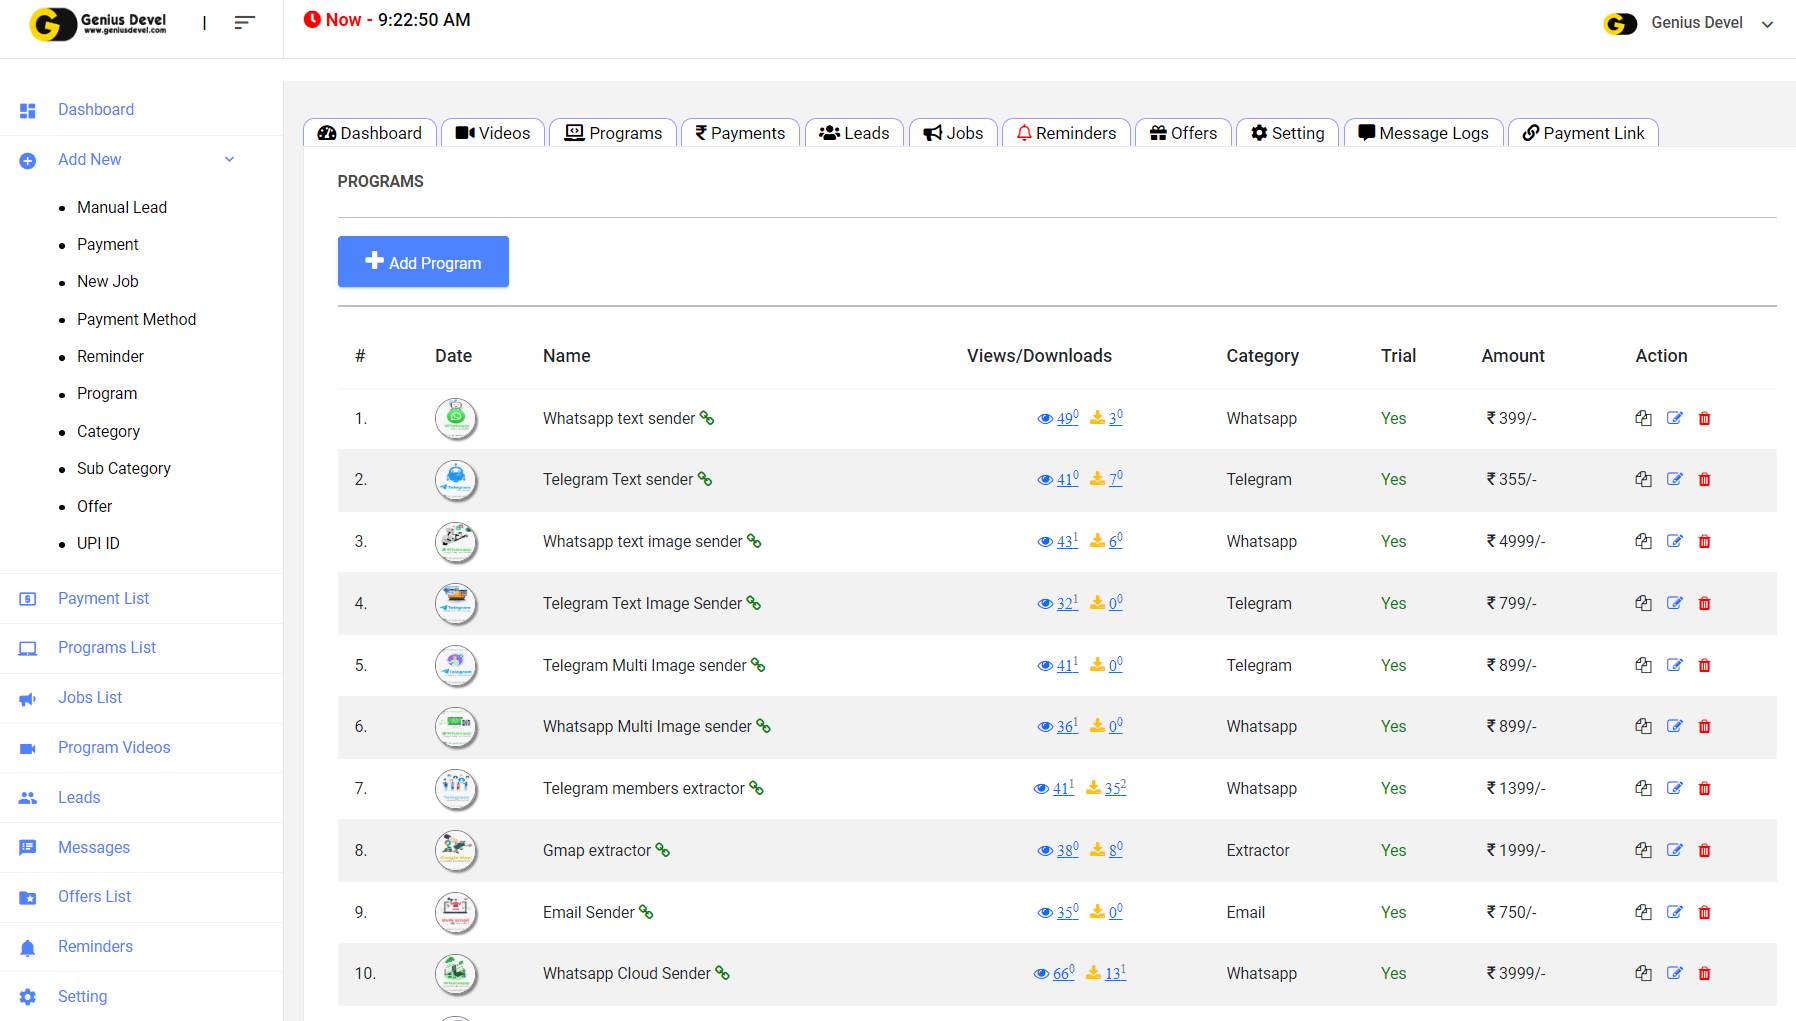Click Whatsapp Multi Image sender thumbnail
Image resolution: width=1796 pixels, height=1021 pixels.
456,727
